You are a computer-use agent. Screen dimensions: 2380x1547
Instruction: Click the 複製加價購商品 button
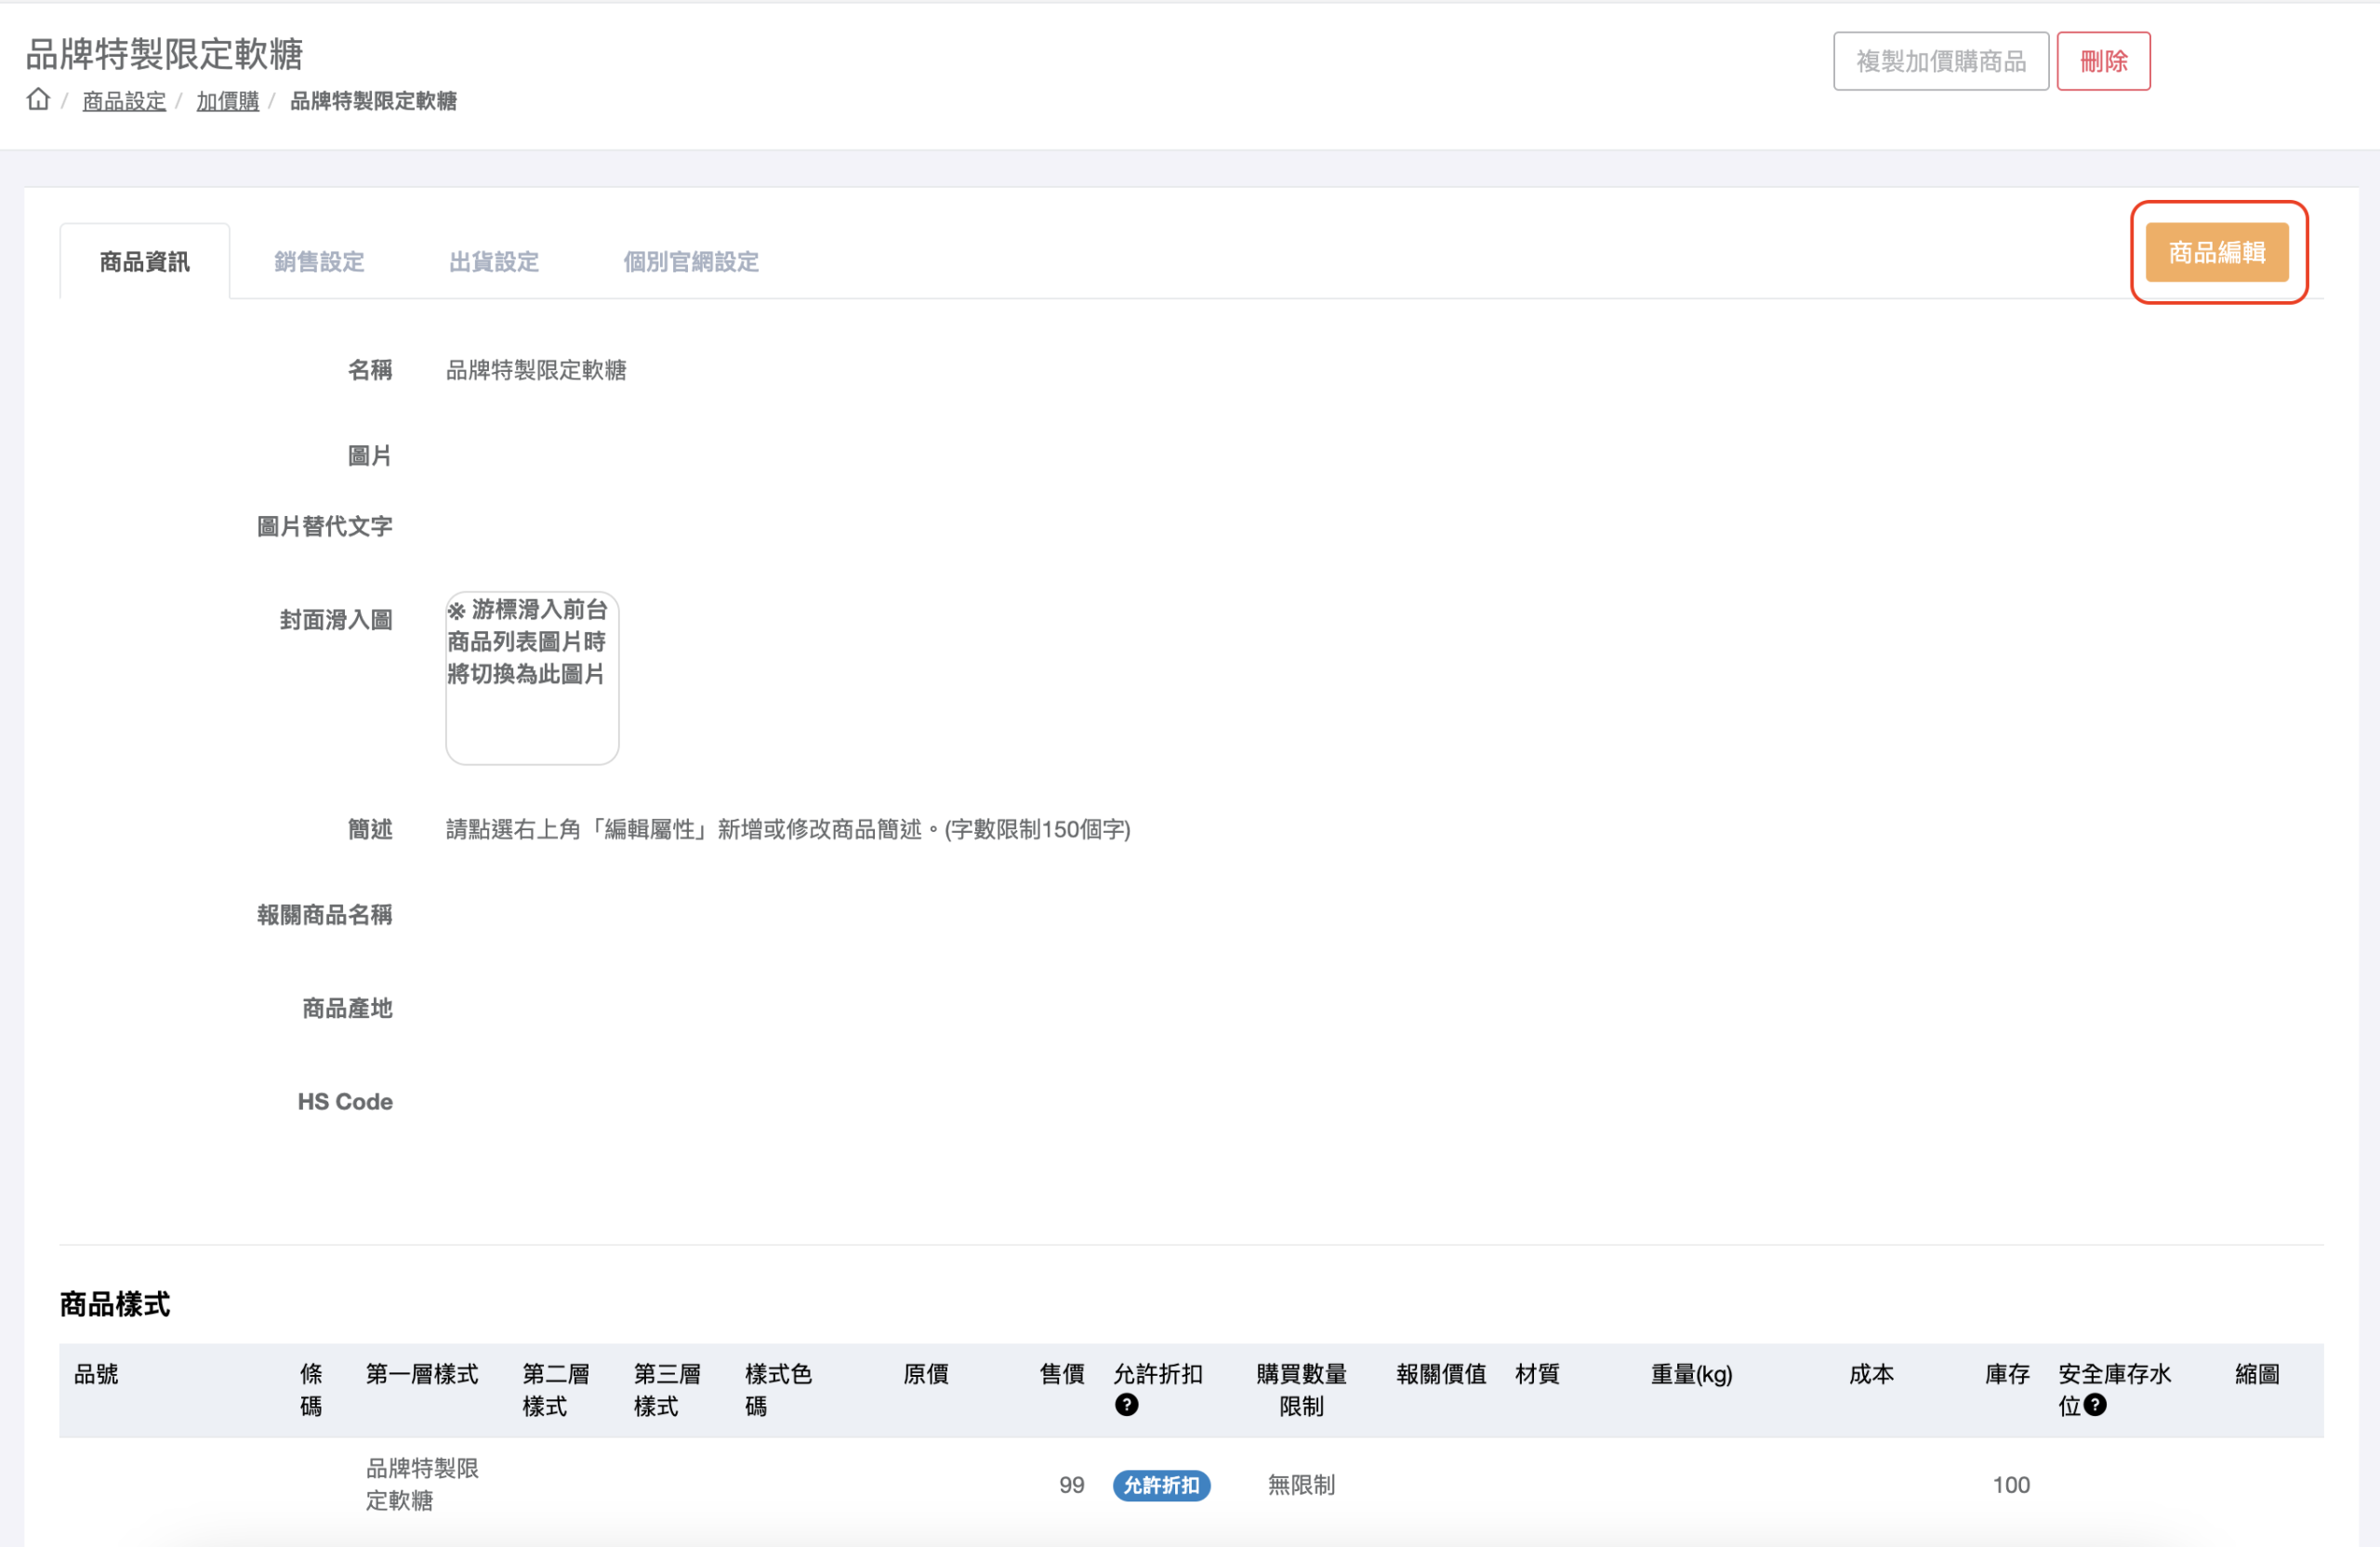click(x=1940, y=61)
